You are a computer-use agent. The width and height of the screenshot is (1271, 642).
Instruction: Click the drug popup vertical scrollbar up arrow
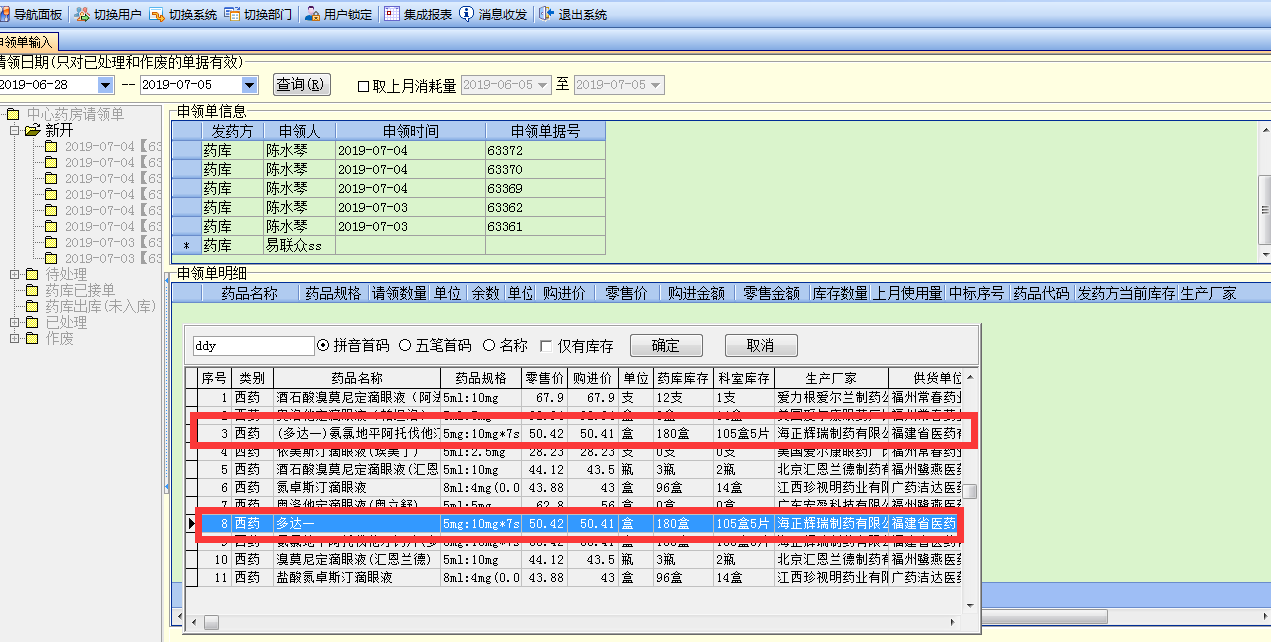coord(969,377)
